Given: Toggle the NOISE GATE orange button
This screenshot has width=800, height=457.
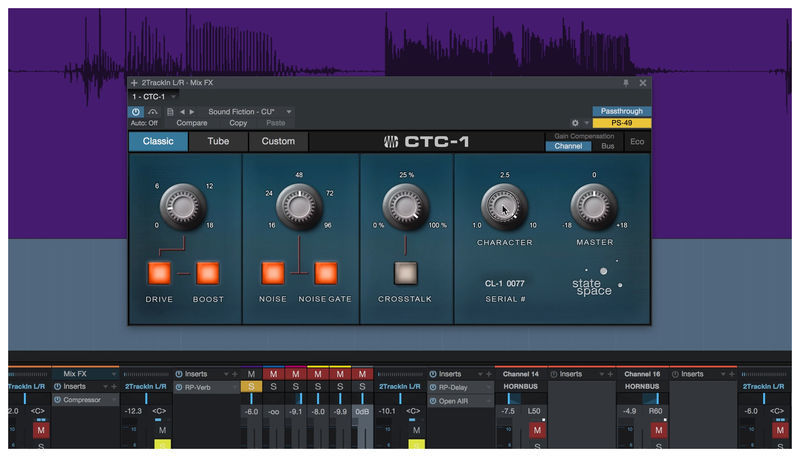Looking at the screenshot, I should (x=326, y=273).
